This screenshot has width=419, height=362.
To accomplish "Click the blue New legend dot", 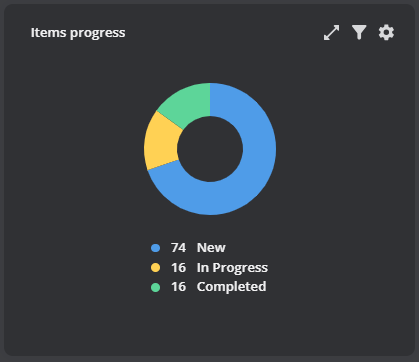I will click(x=155, y=248).
